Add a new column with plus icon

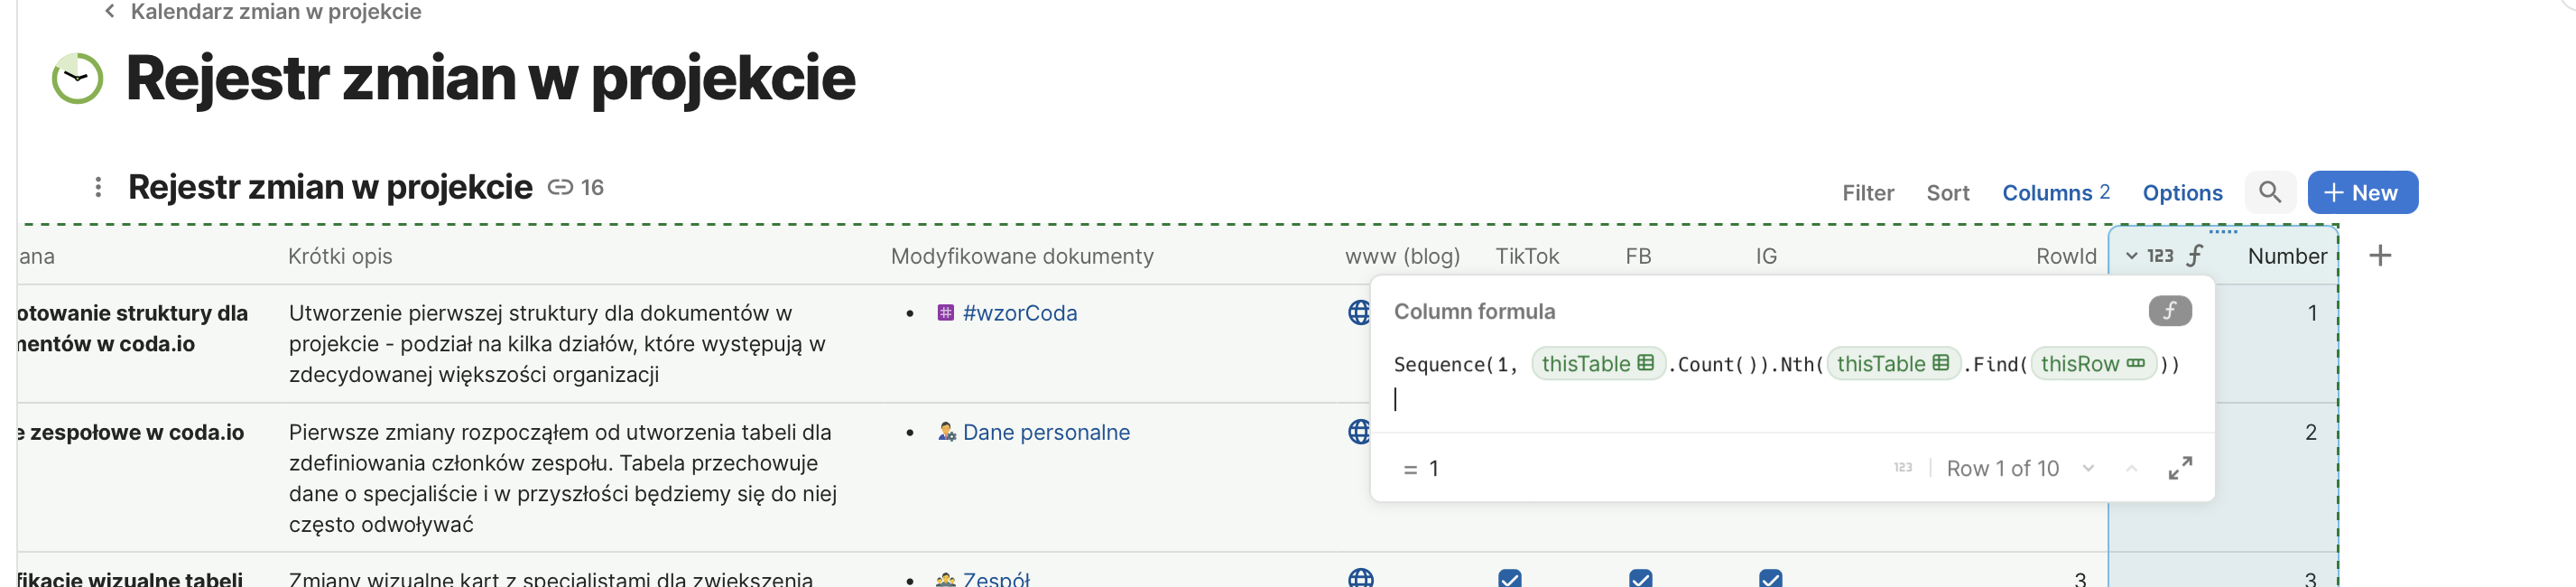(x=2380, y=256)
